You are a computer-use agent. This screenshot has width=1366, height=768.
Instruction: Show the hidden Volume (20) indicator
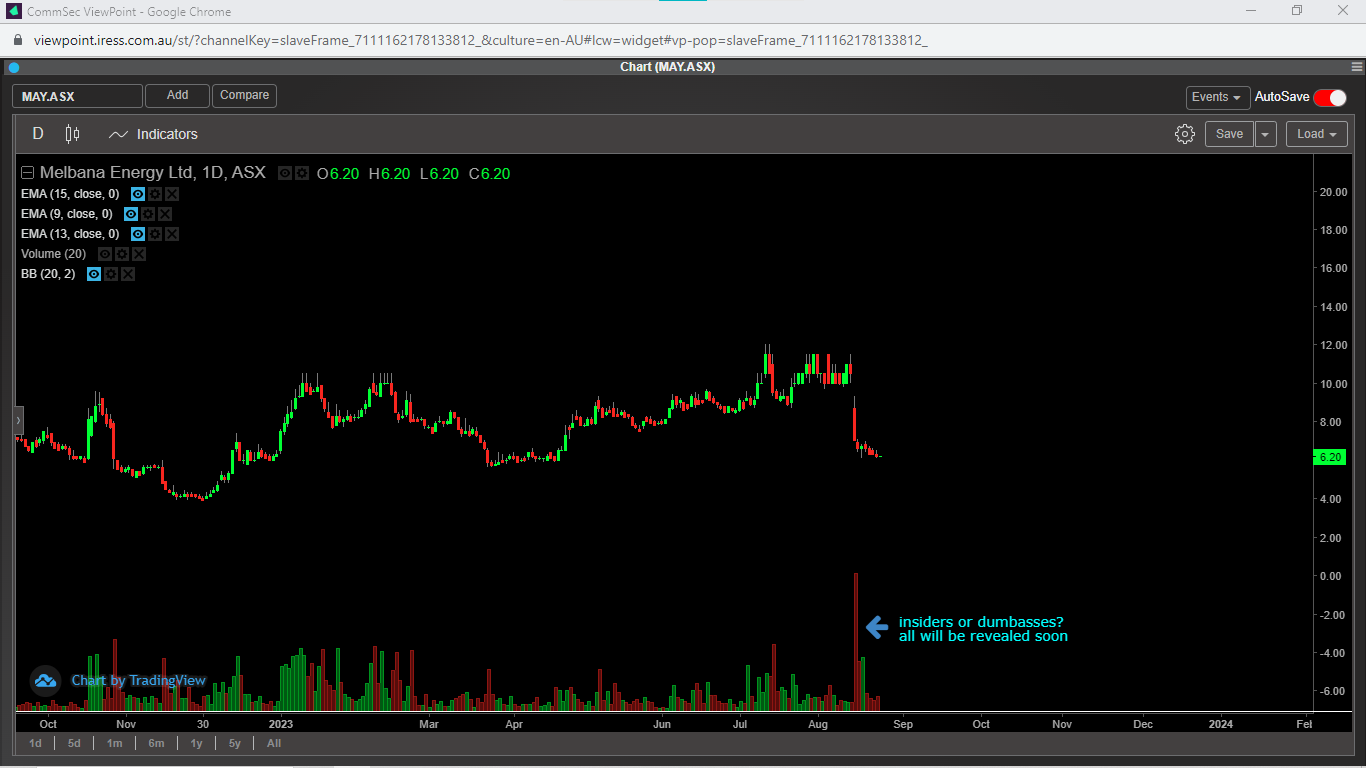105,254
